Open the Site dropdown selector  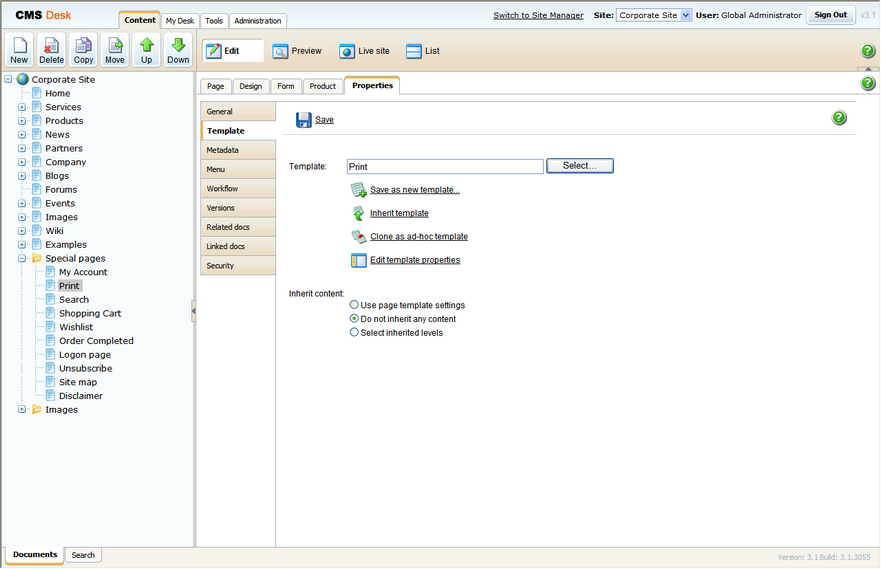point(654,15)
